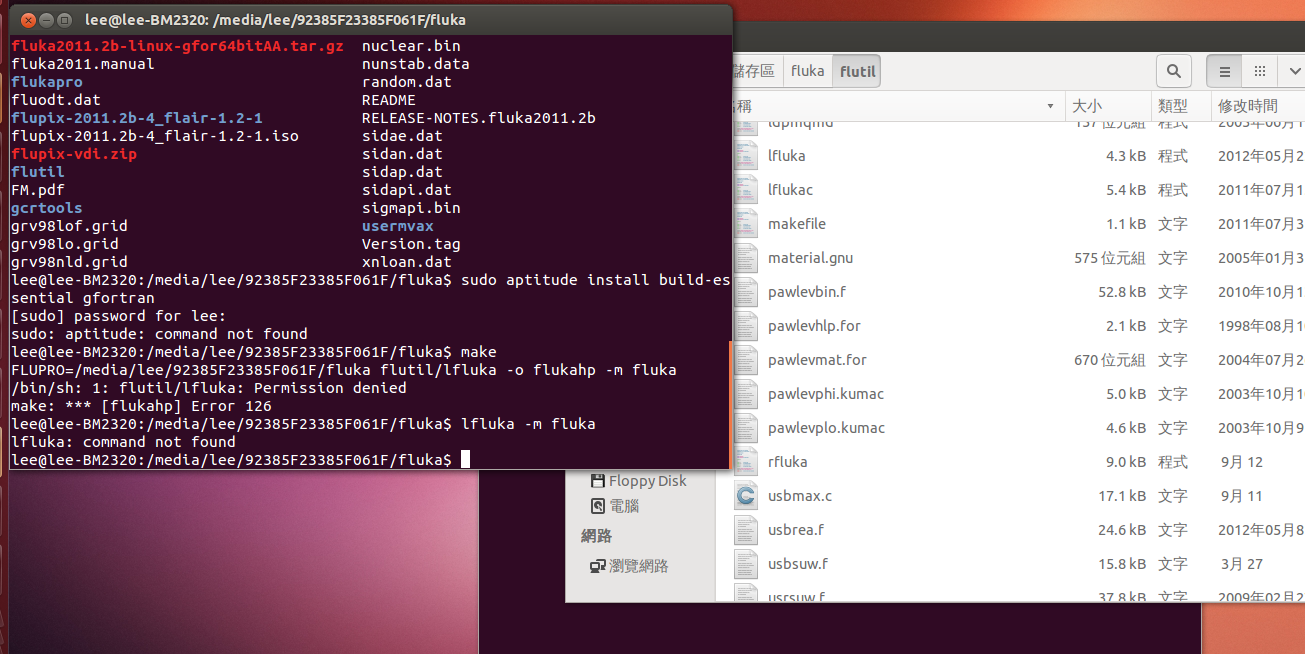The width and height of the screenshot is (1305, 654).
Task: Click the pawlevmat.for file icon
Action: pos(746,360)
